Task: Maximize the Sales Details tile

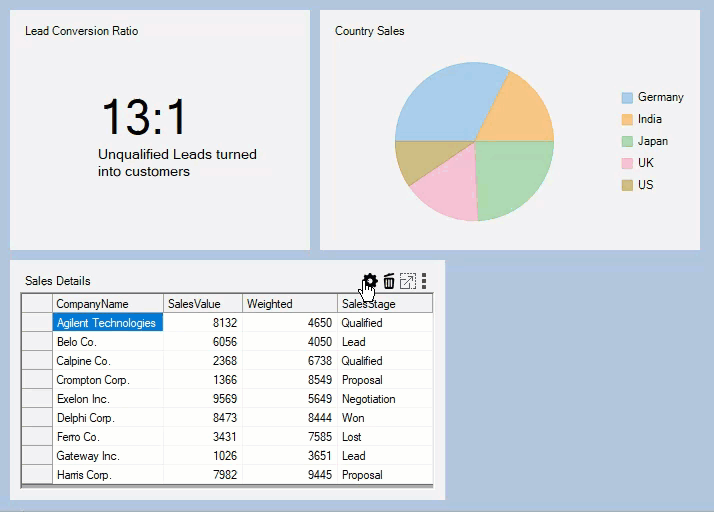Action: pyautogui.click(x=407, y=281)
